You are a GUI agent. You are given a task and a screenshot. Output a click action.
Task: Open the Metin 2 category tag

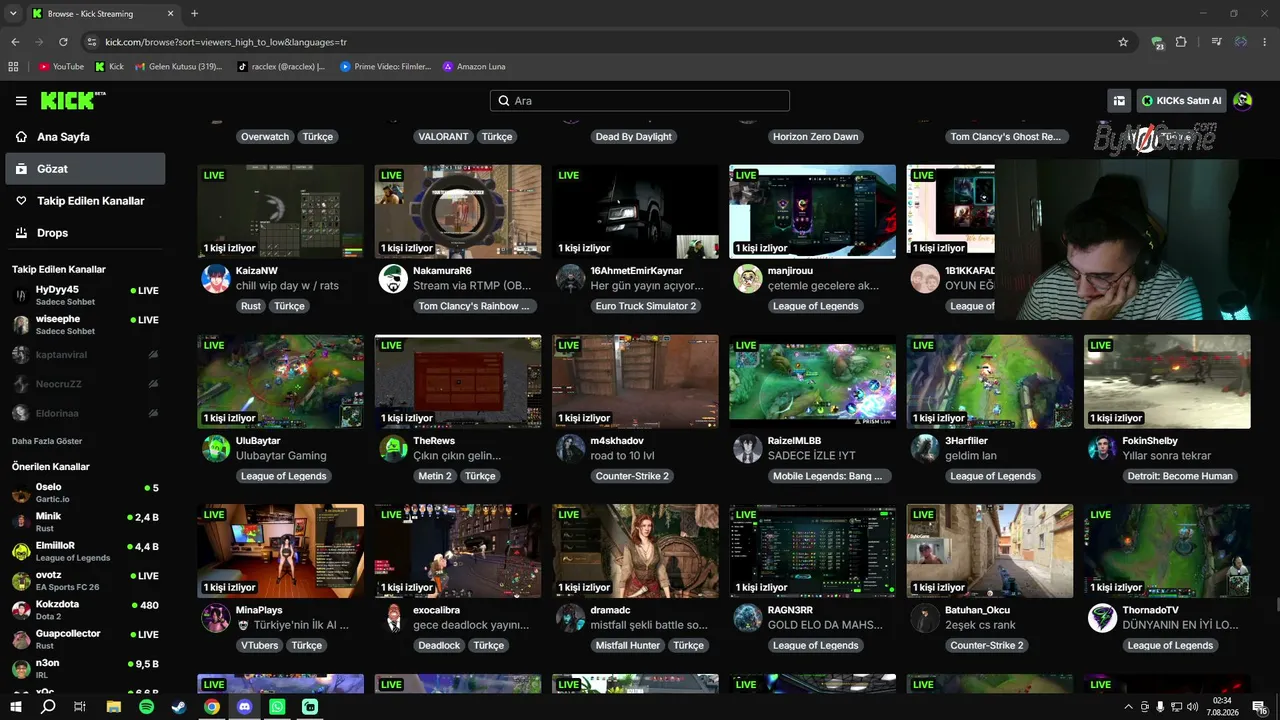click(435, 476)
